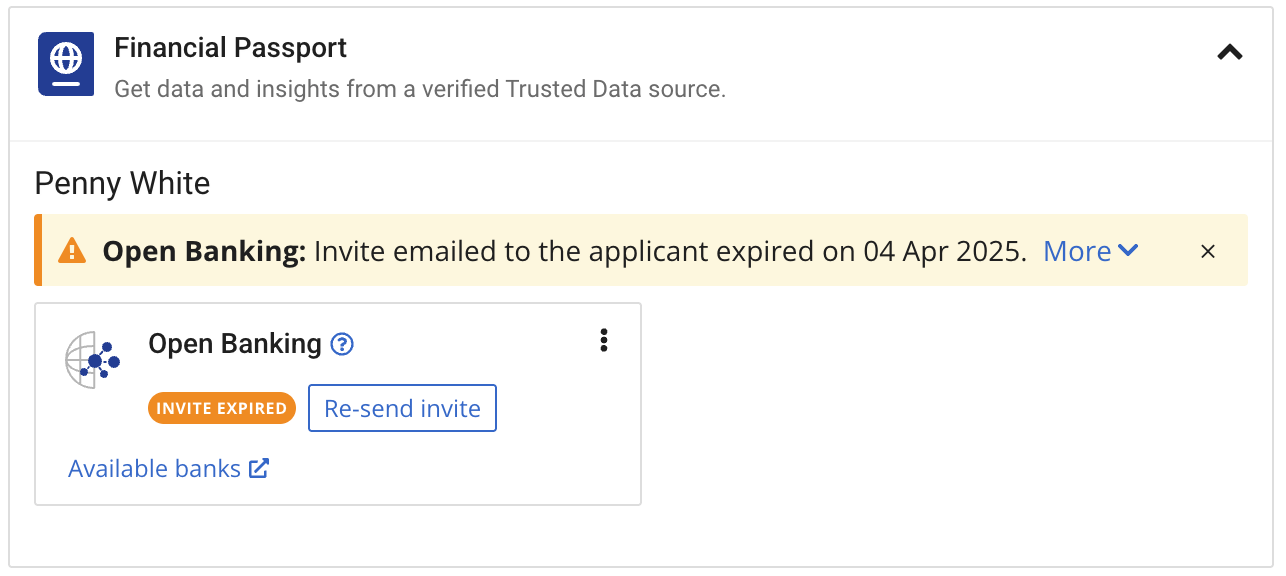
Task: Click the INVITE EXPIRED status badge
Action: pos(222,408)
